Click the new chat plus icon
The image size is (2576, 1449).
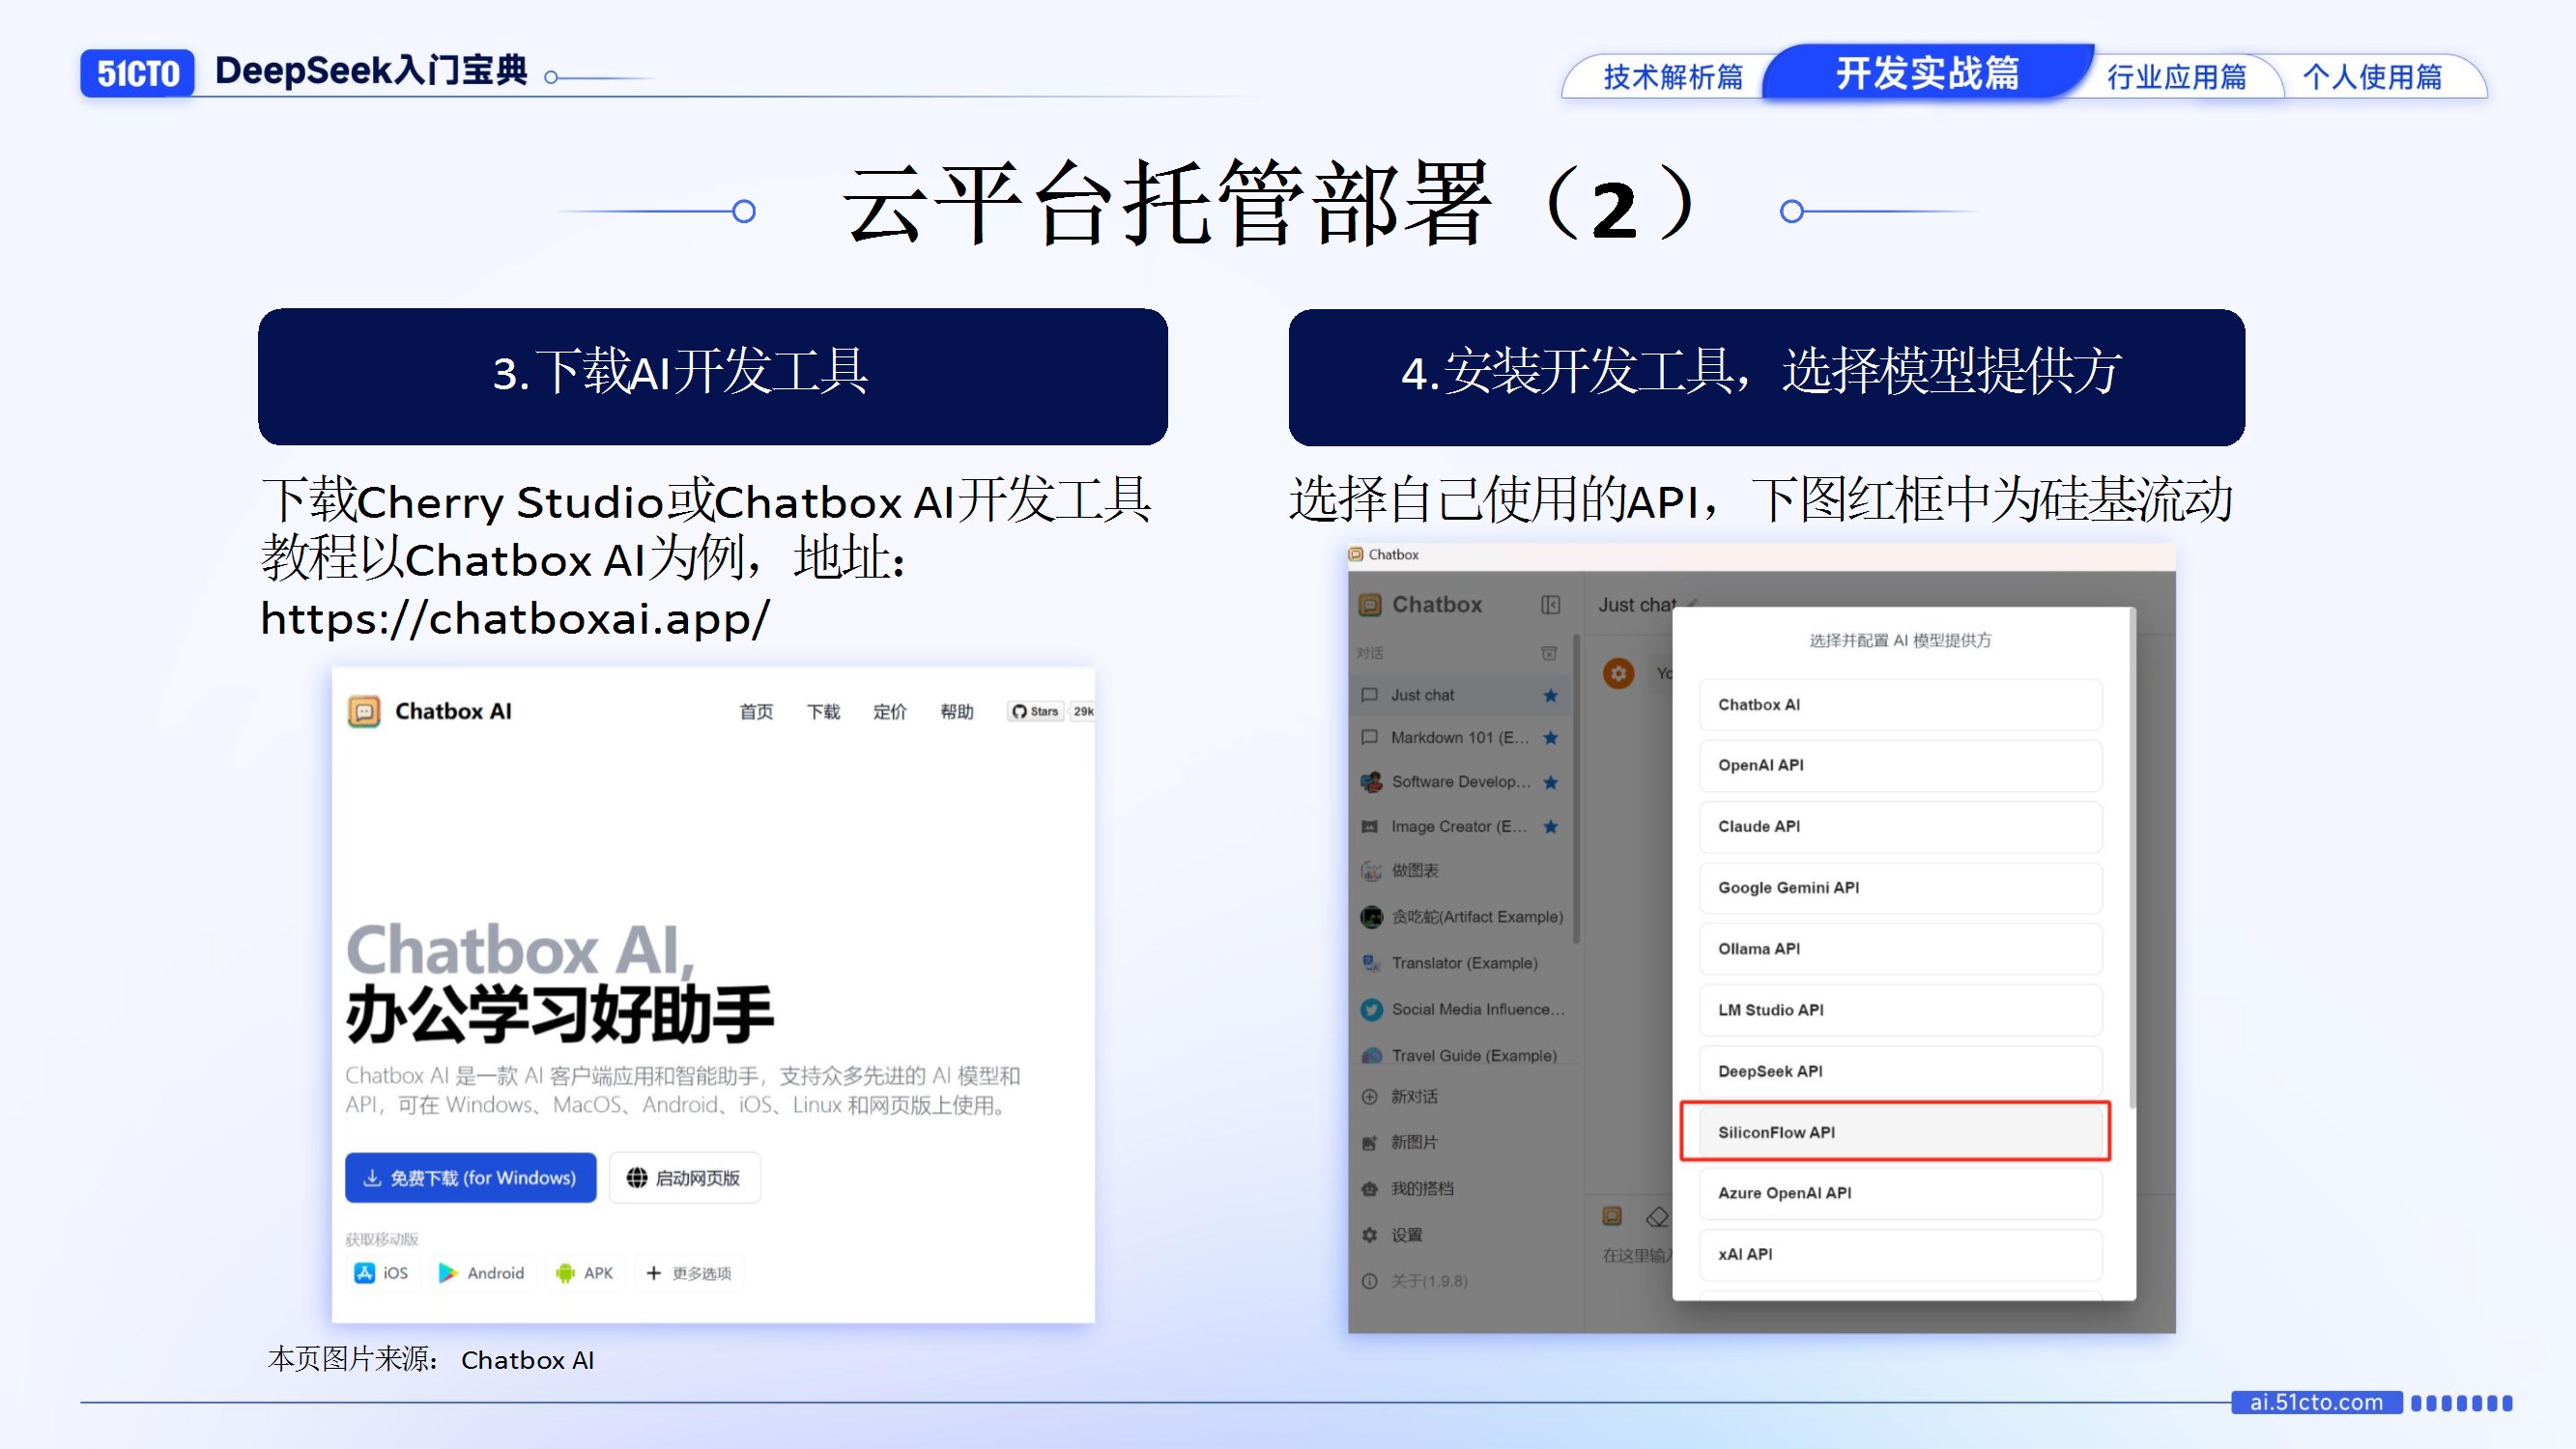coord(1370,1096)
